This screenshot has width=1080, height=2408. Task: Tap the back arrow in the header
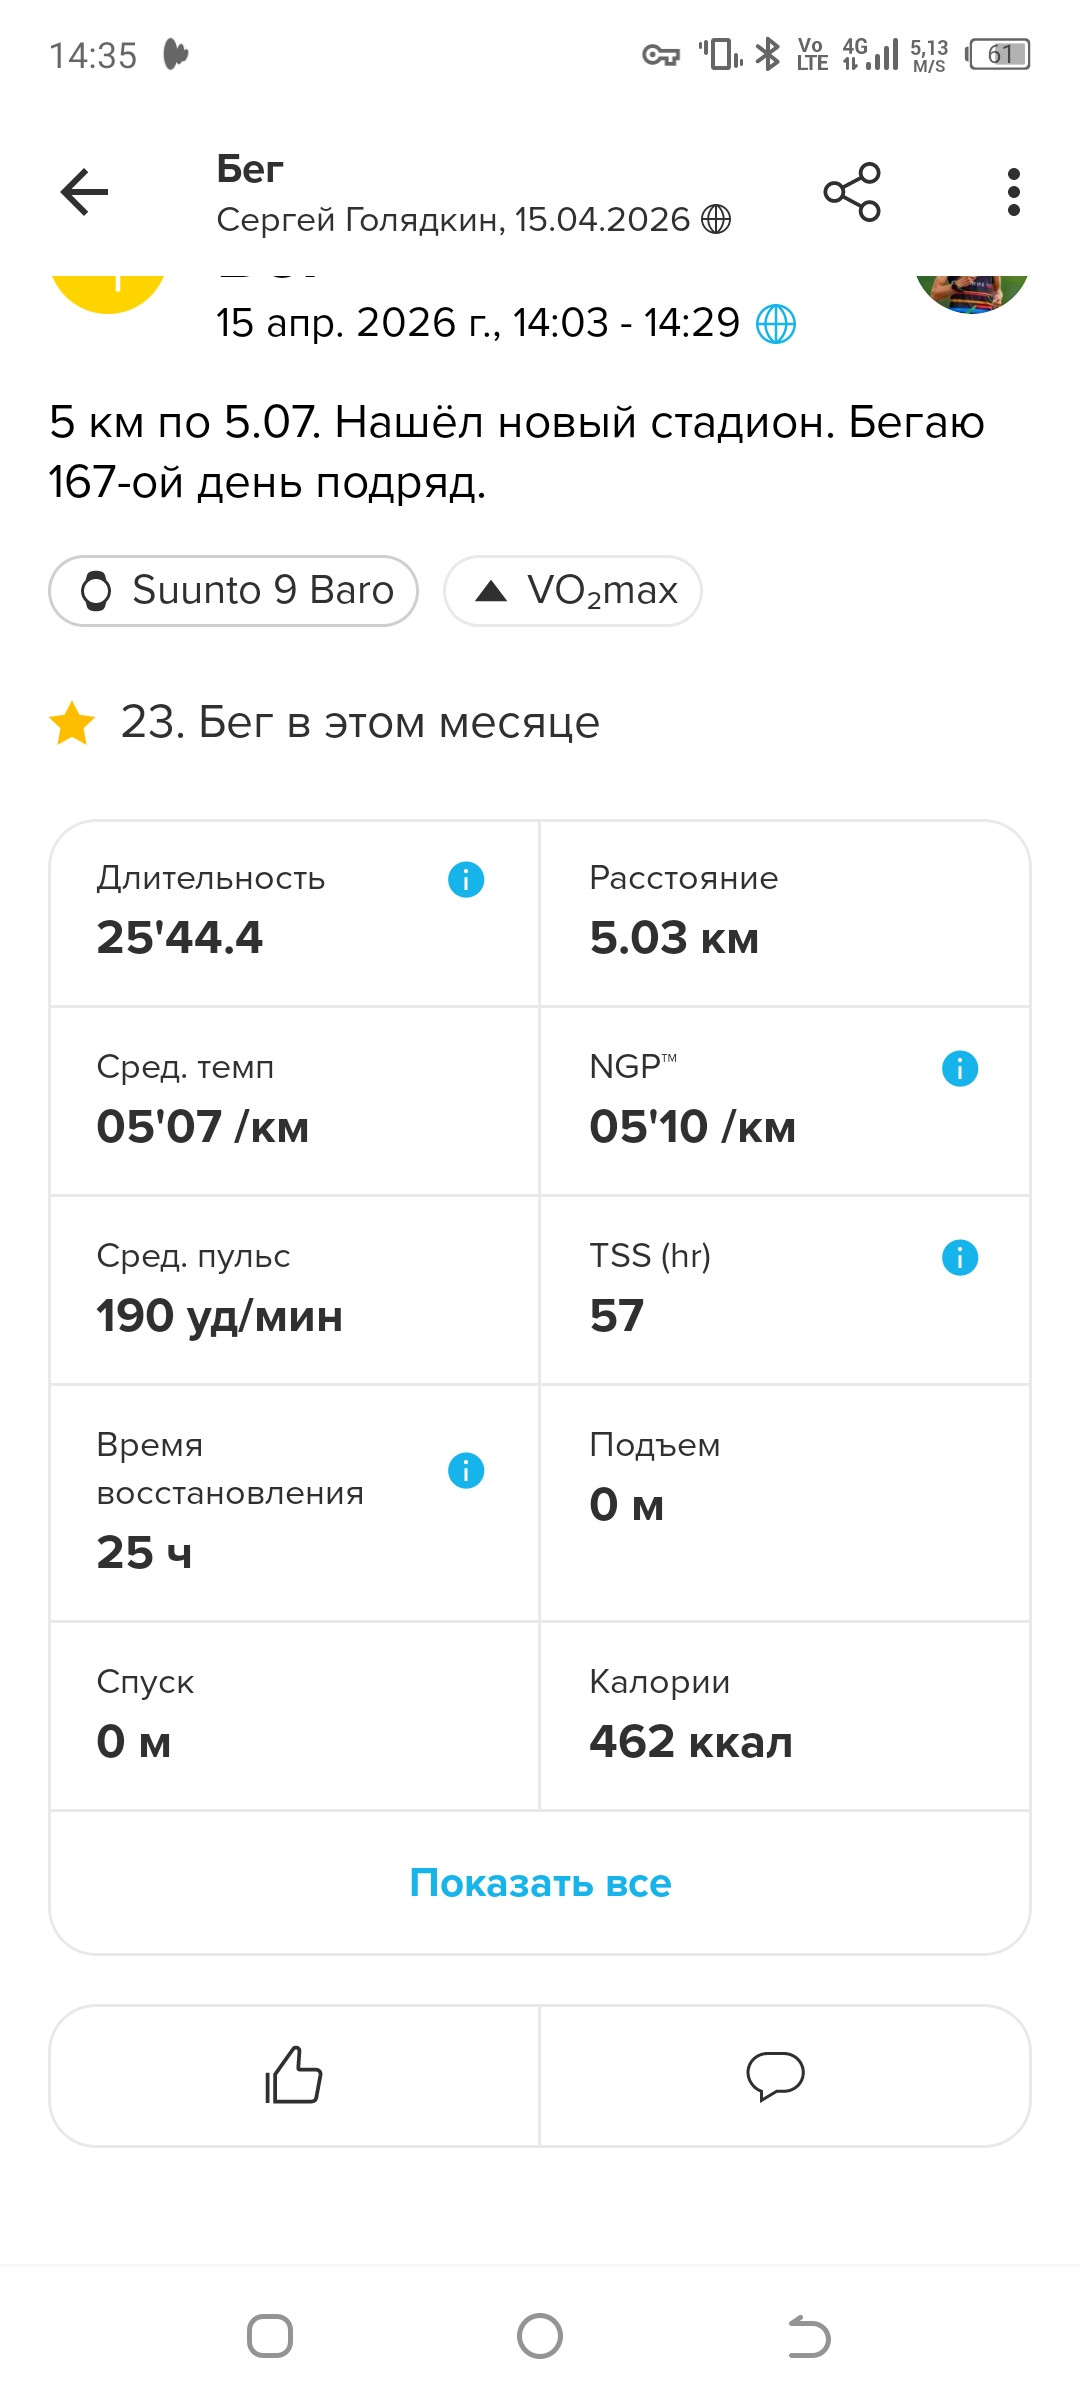click(x=84, y=192)
